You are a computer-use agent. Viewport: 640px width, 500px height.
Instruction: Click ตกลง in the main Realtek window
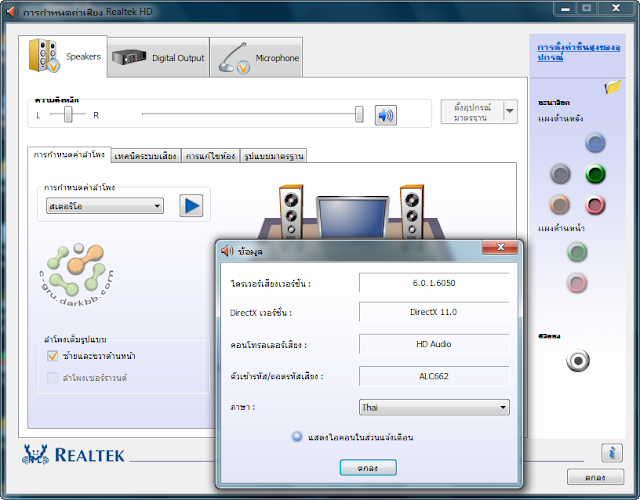pyautogui.click(x=595, y=477)
